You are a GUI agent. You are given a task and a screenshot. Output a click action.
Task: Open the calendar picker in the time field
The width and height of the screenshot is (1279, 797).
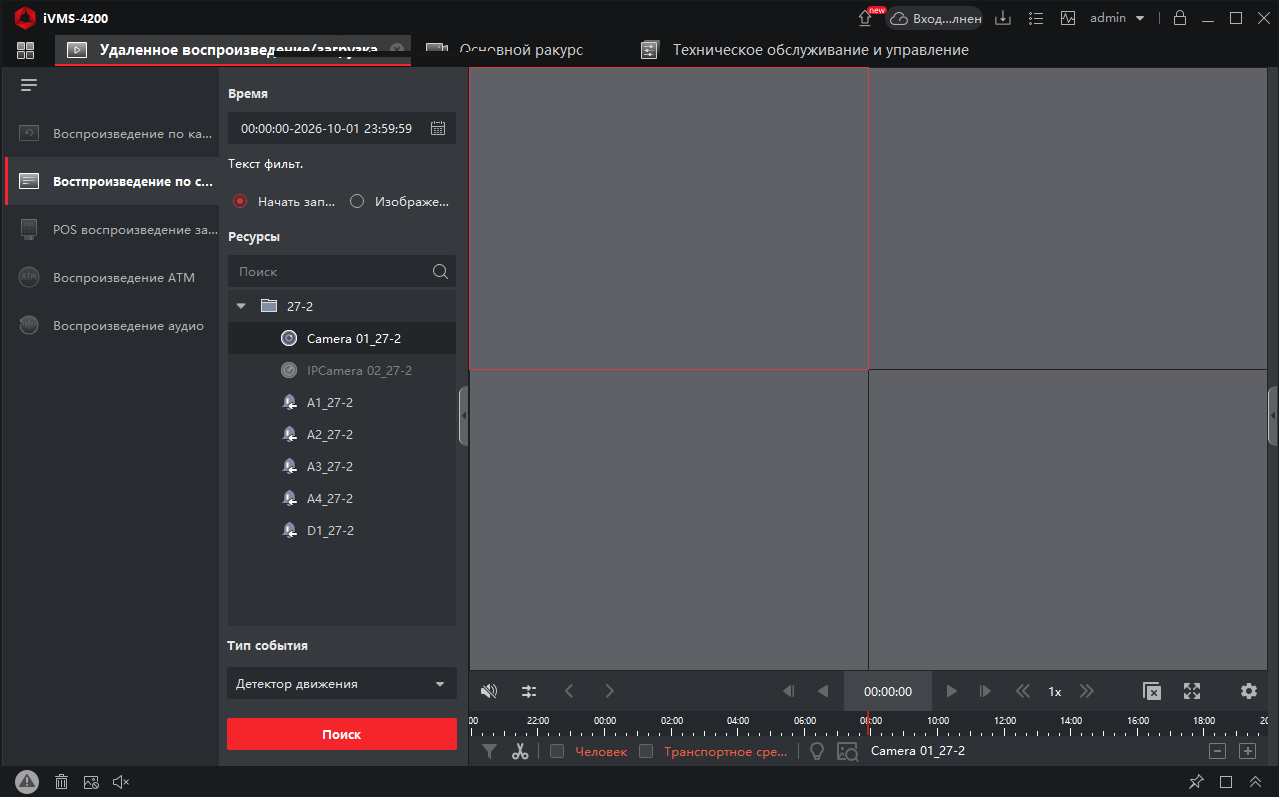coord(438,128)
